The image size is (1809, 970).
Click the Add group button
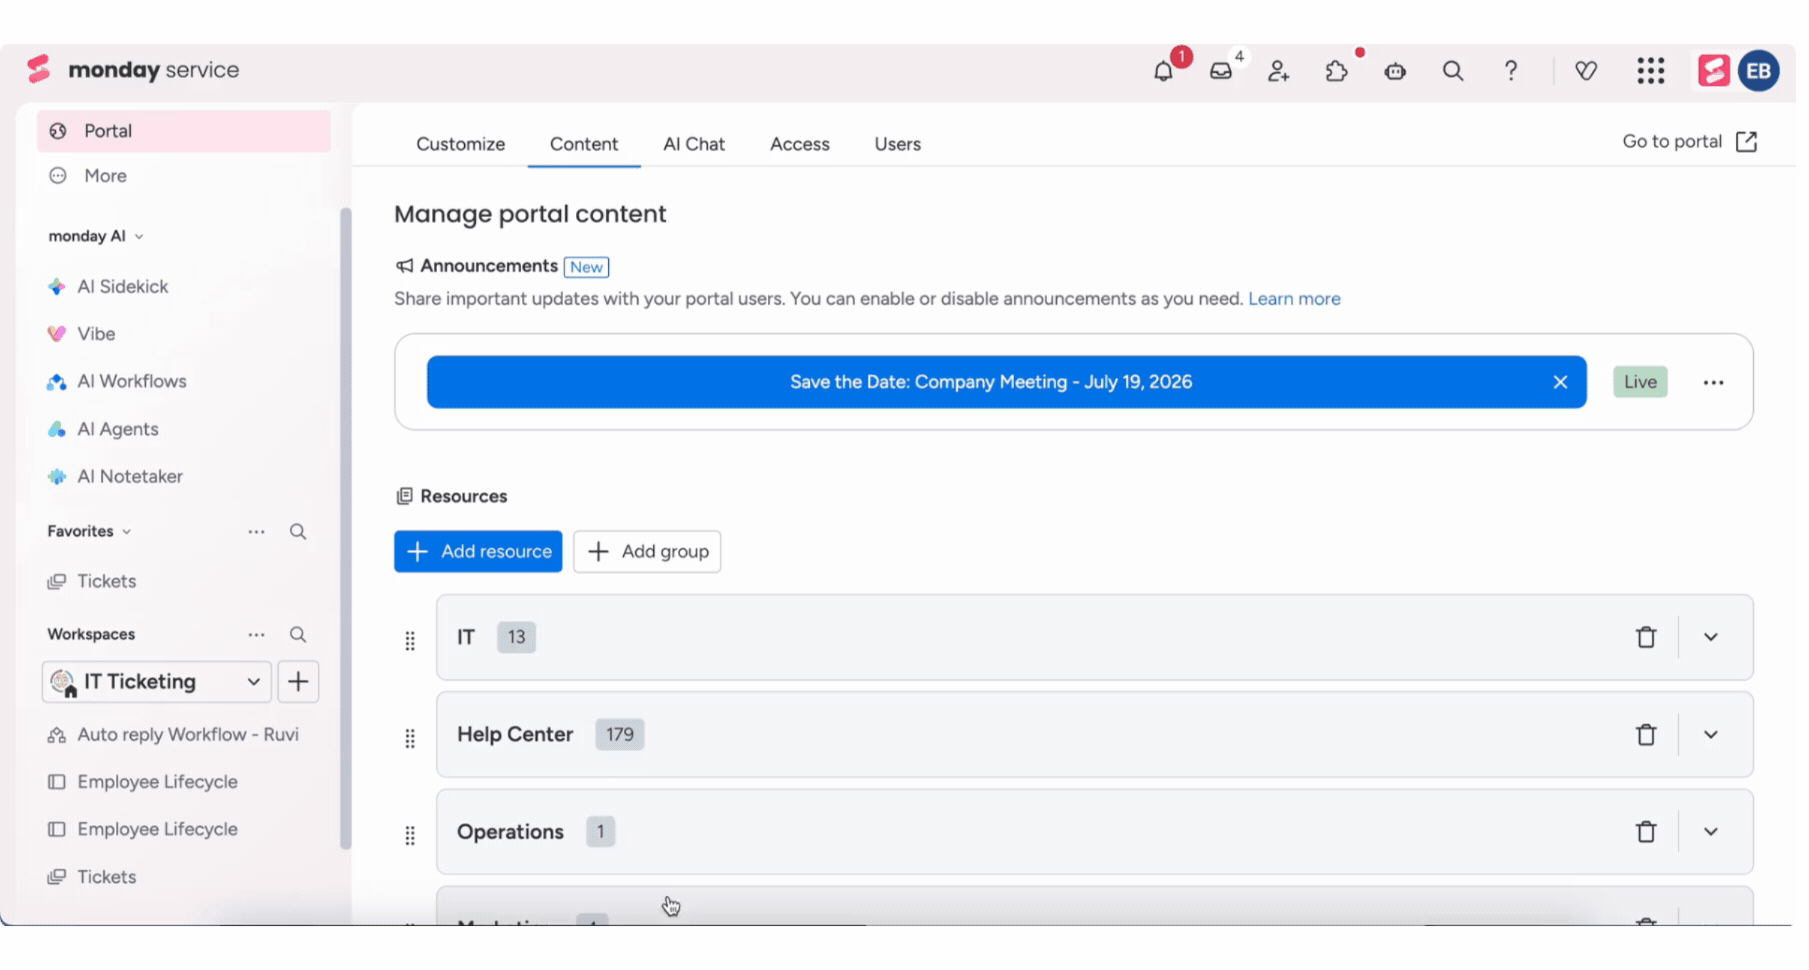point(647,552)
